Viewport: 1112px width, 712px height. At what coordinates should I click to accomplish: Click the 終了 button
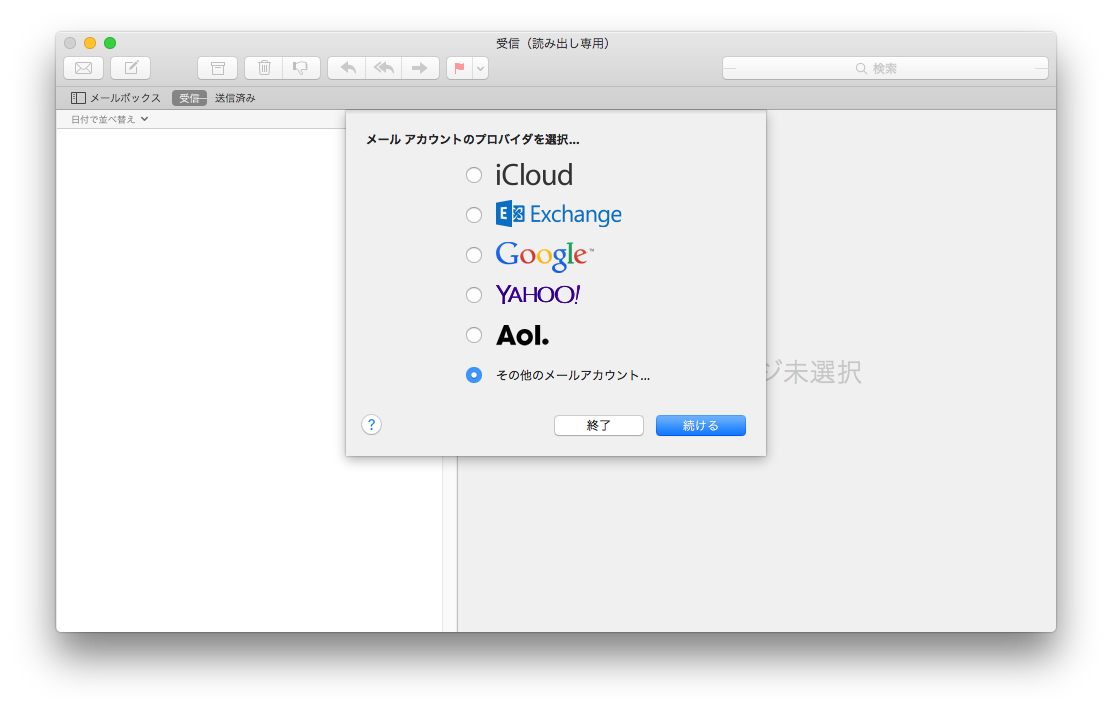click(x=599, y=425)
